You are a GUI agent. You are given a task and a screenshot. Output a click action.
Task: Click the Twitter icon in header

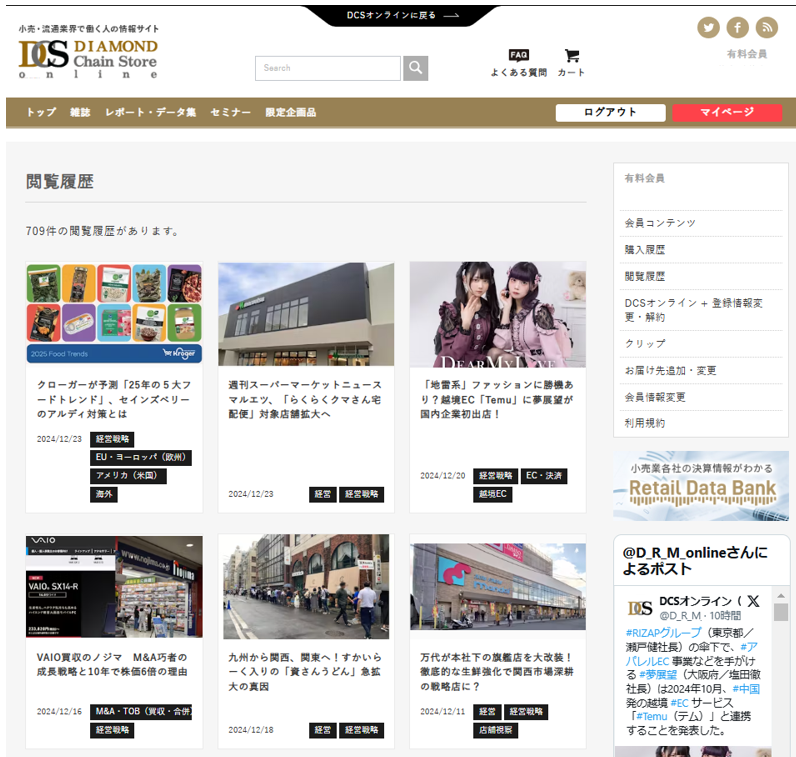[709, 28]
